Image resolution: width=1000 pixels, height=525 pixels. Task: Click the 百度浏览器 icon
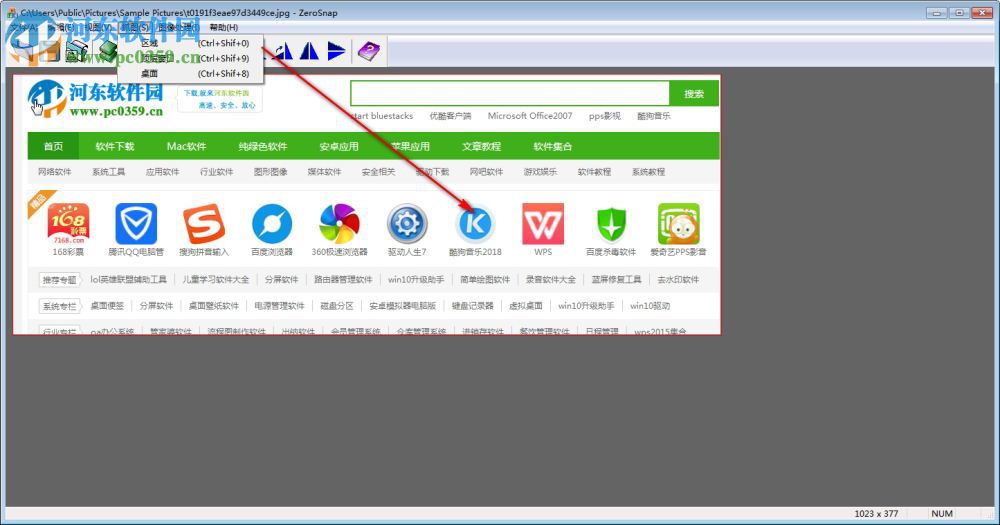coord(272,224)
